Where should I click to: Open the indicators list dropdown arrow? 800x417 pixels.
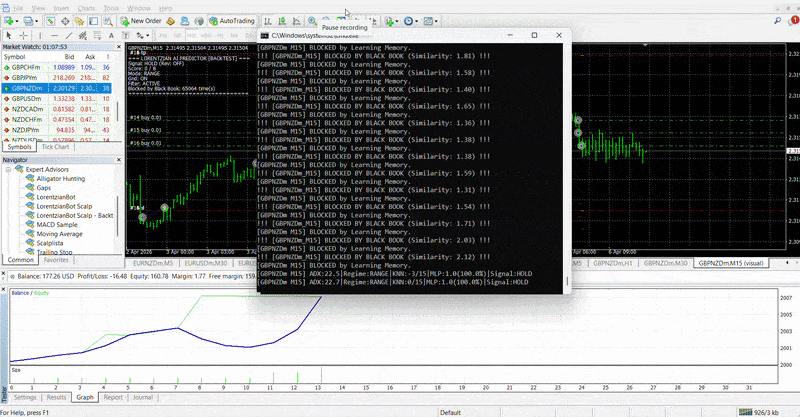pos(397,21)
